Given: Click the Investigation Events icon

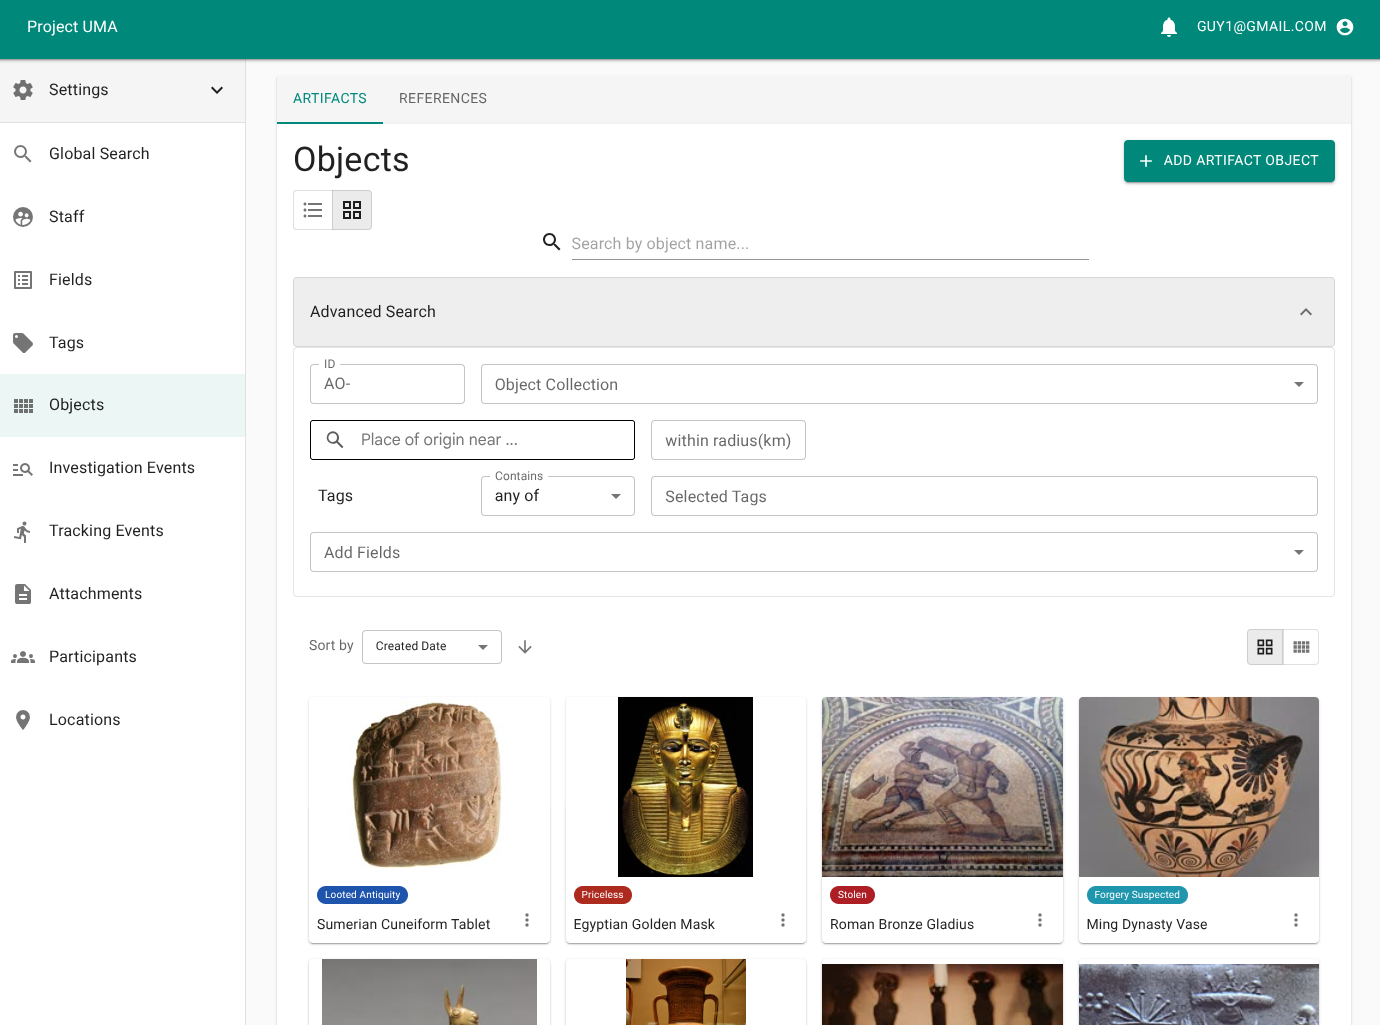Looking at the screenshot, I should 23,468.
